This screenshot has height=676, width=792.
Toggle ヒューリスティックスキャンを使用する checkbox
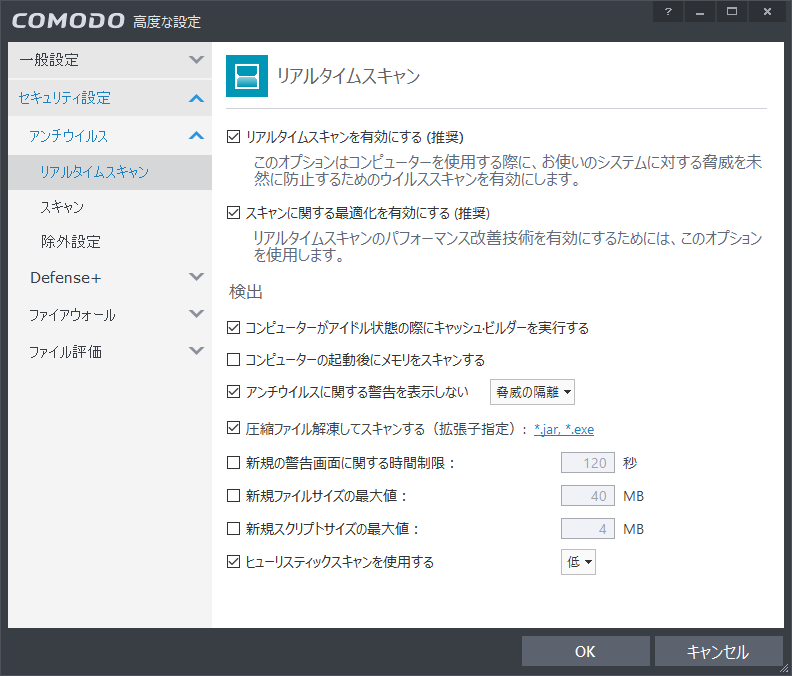(x=233, y=561)
